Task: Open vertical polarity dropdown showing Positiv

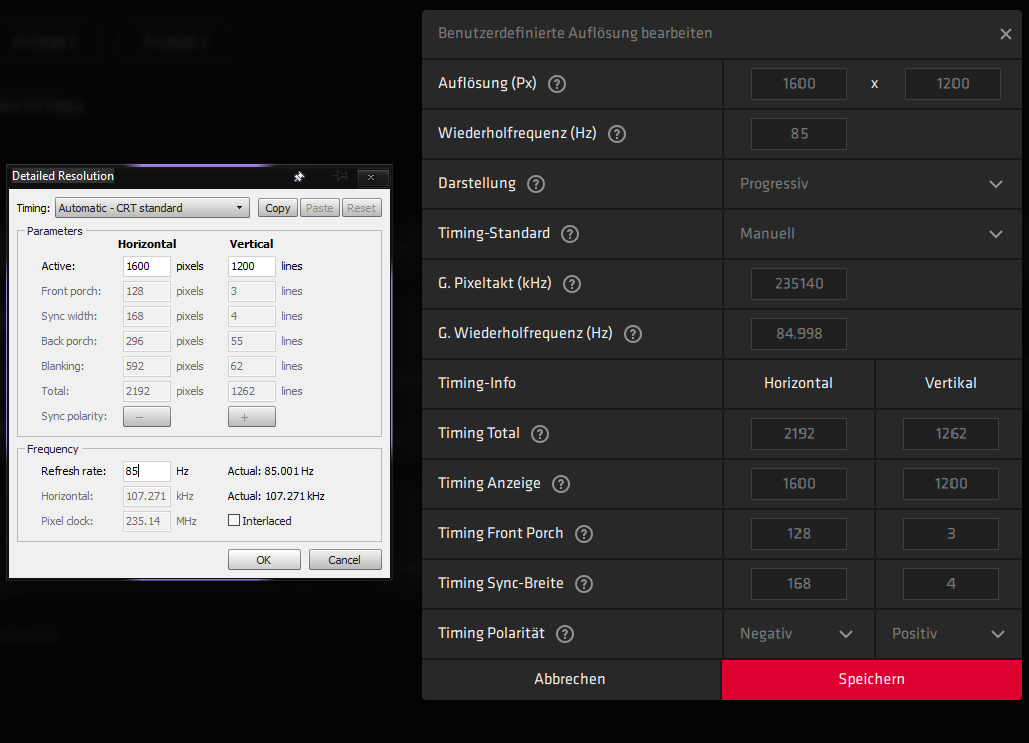Action: pyautogui.click(x=948, y=633)
